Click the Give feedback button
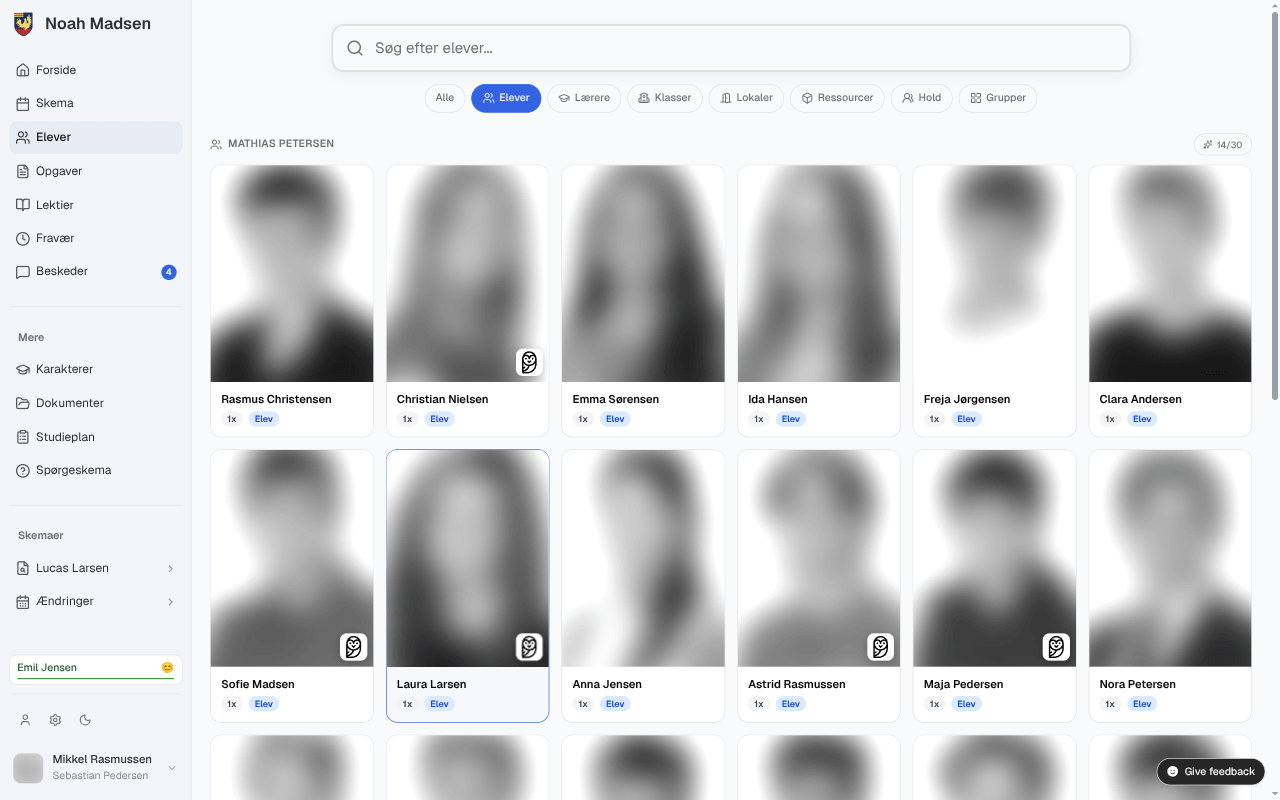This screenshot has width=1280, height=800. coord(1211,772)
